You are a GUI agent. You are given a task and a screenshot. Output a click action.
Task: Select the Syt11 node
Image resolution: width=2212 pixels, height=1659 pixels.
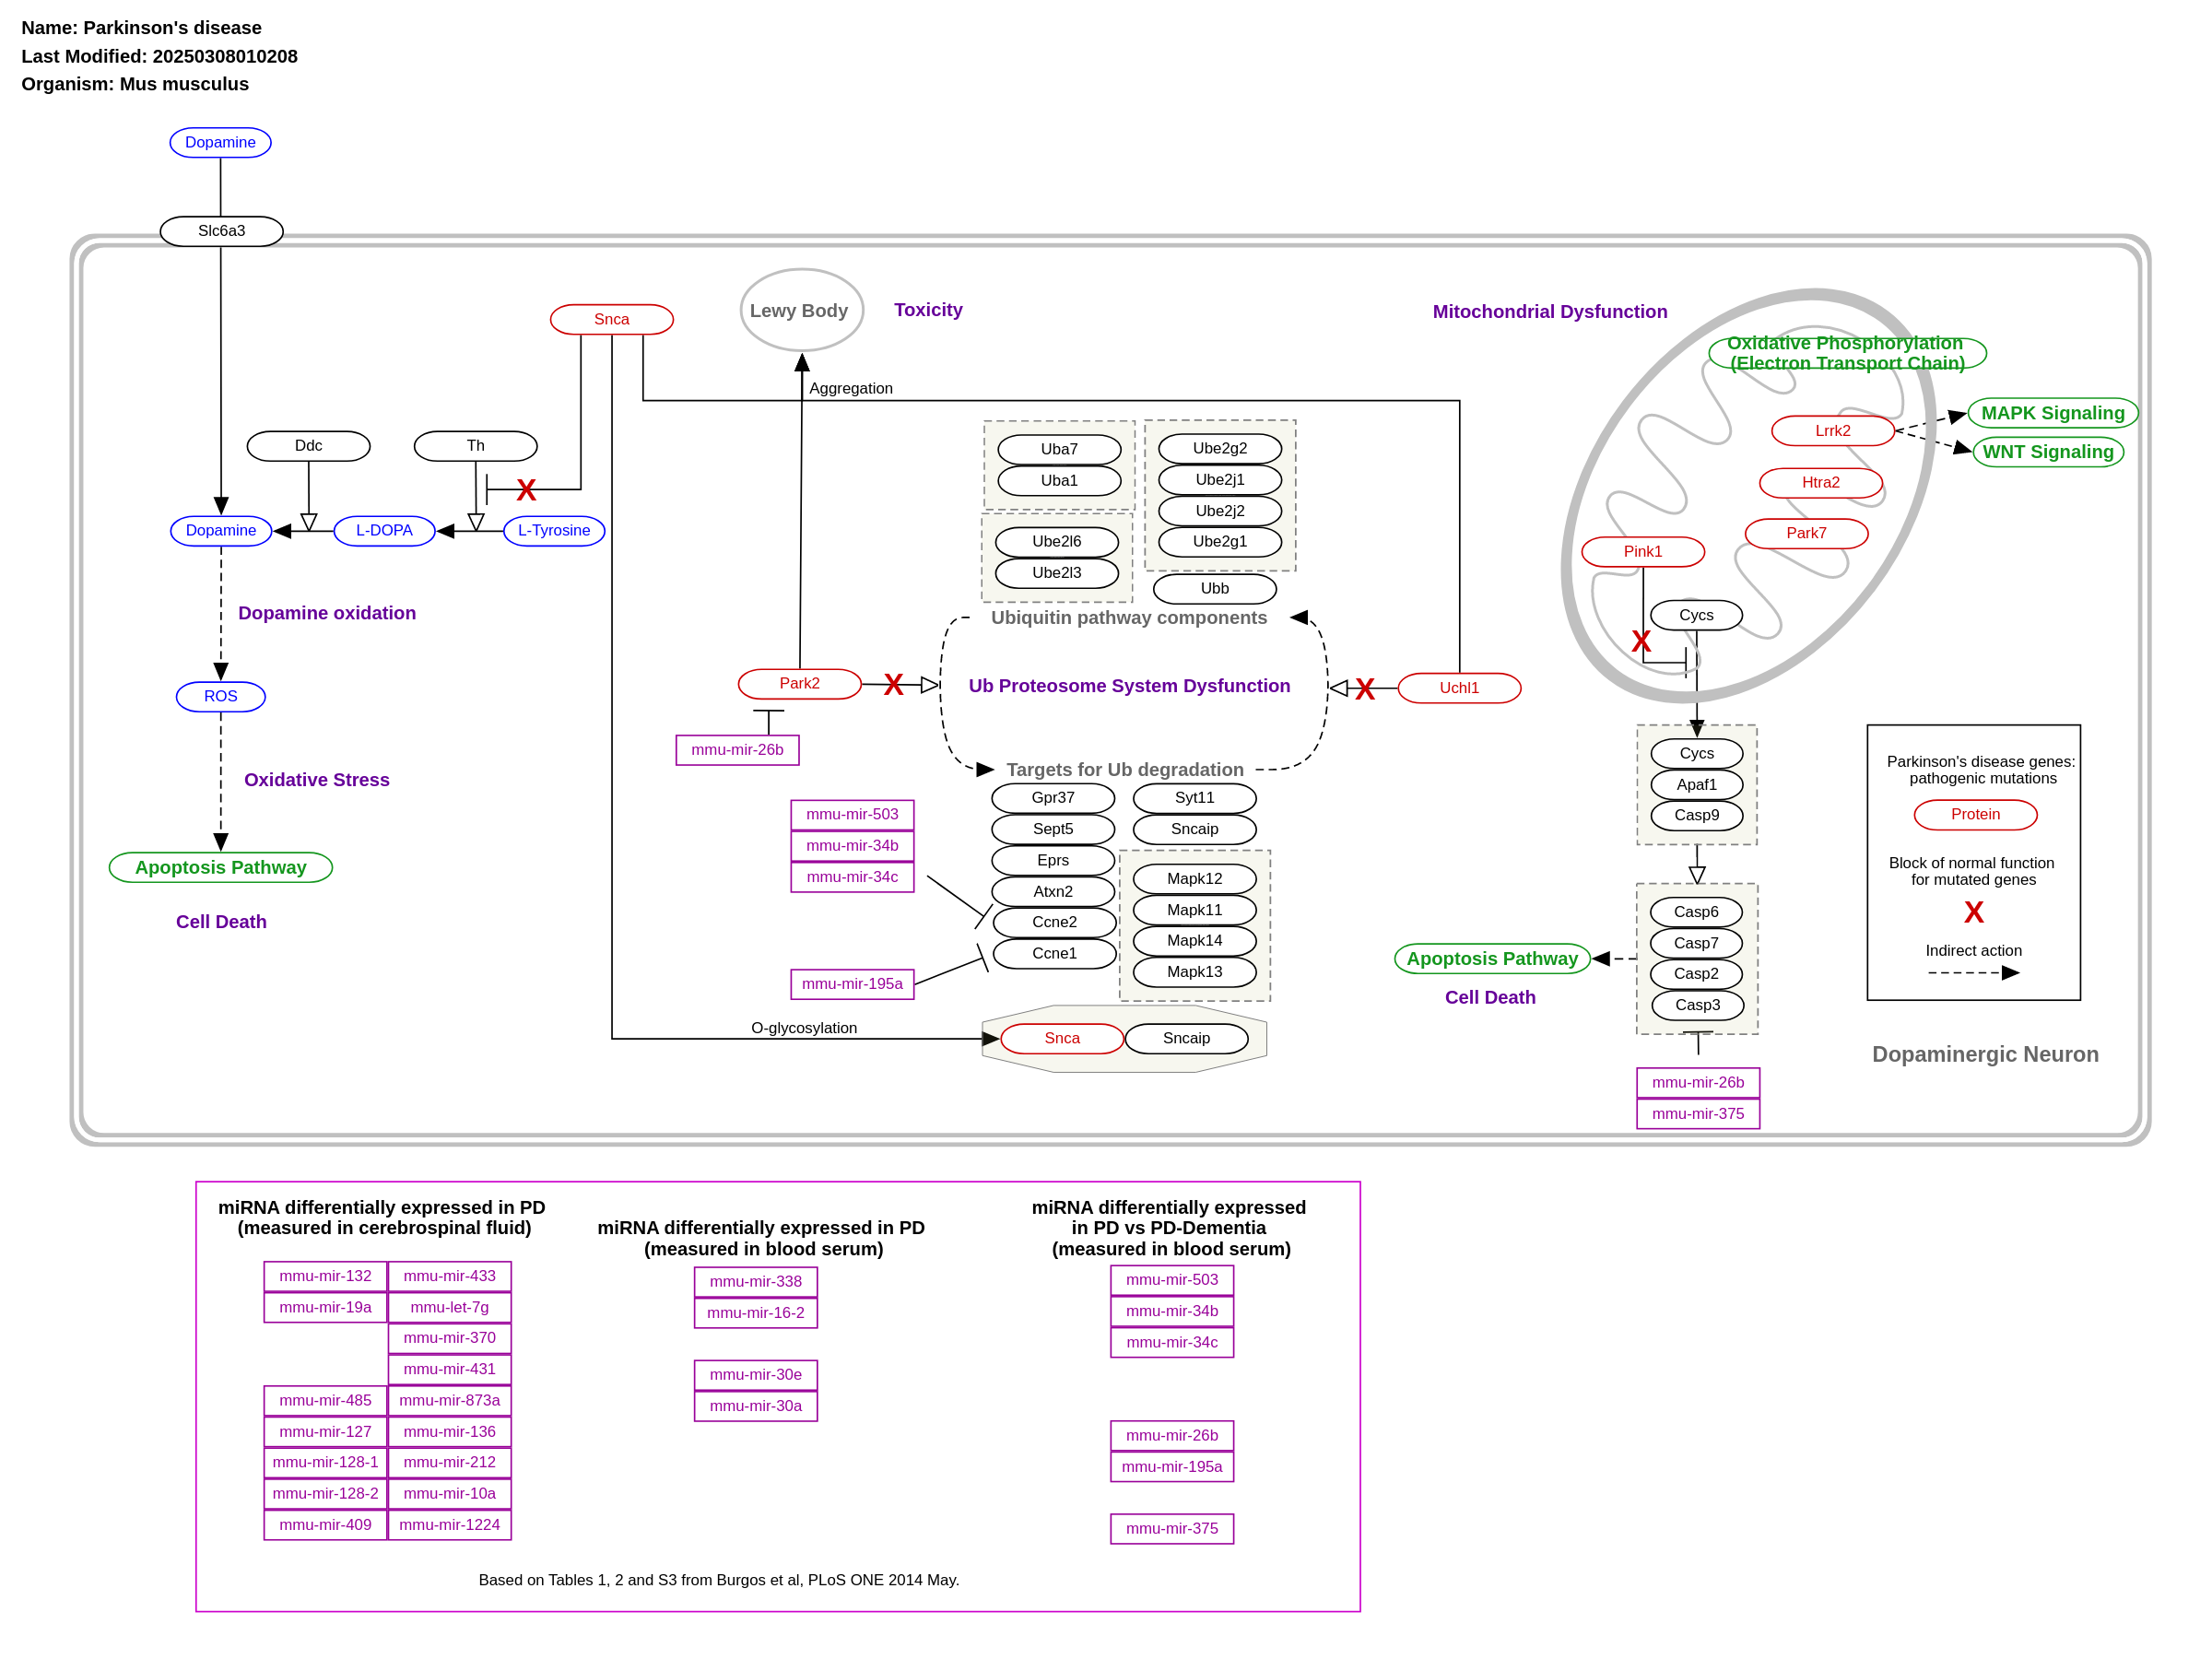[x=1195, y=798]
